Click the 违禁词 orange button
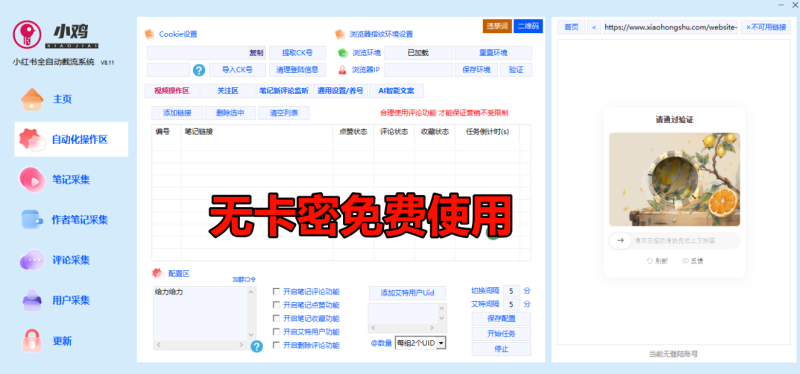 497,26
